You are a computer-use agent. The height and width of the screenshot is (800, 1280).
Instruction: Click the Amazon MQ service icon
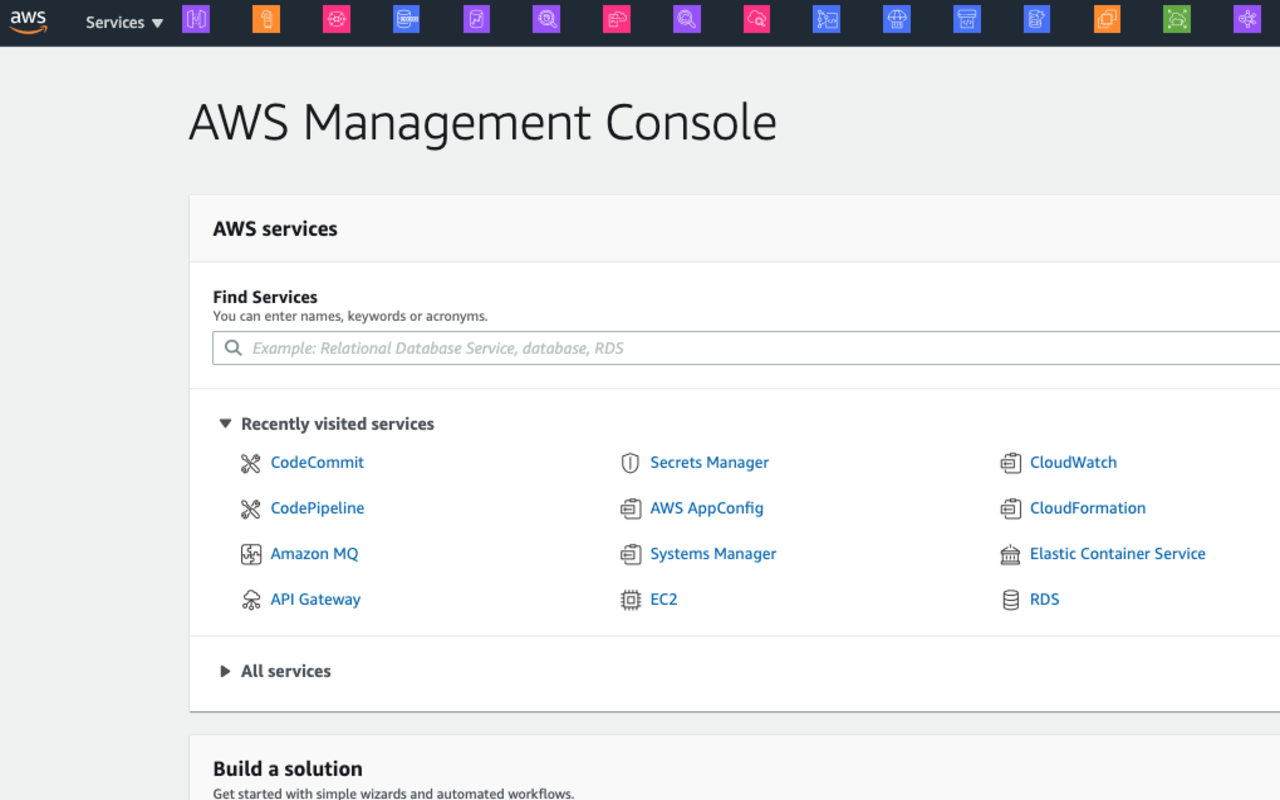(x=251, y=554)
